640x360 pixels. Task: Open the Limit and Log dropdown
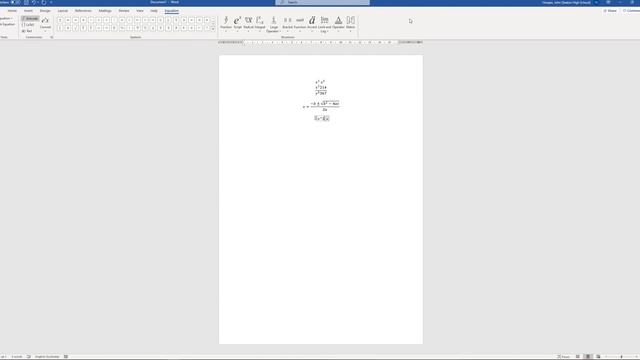324,24
